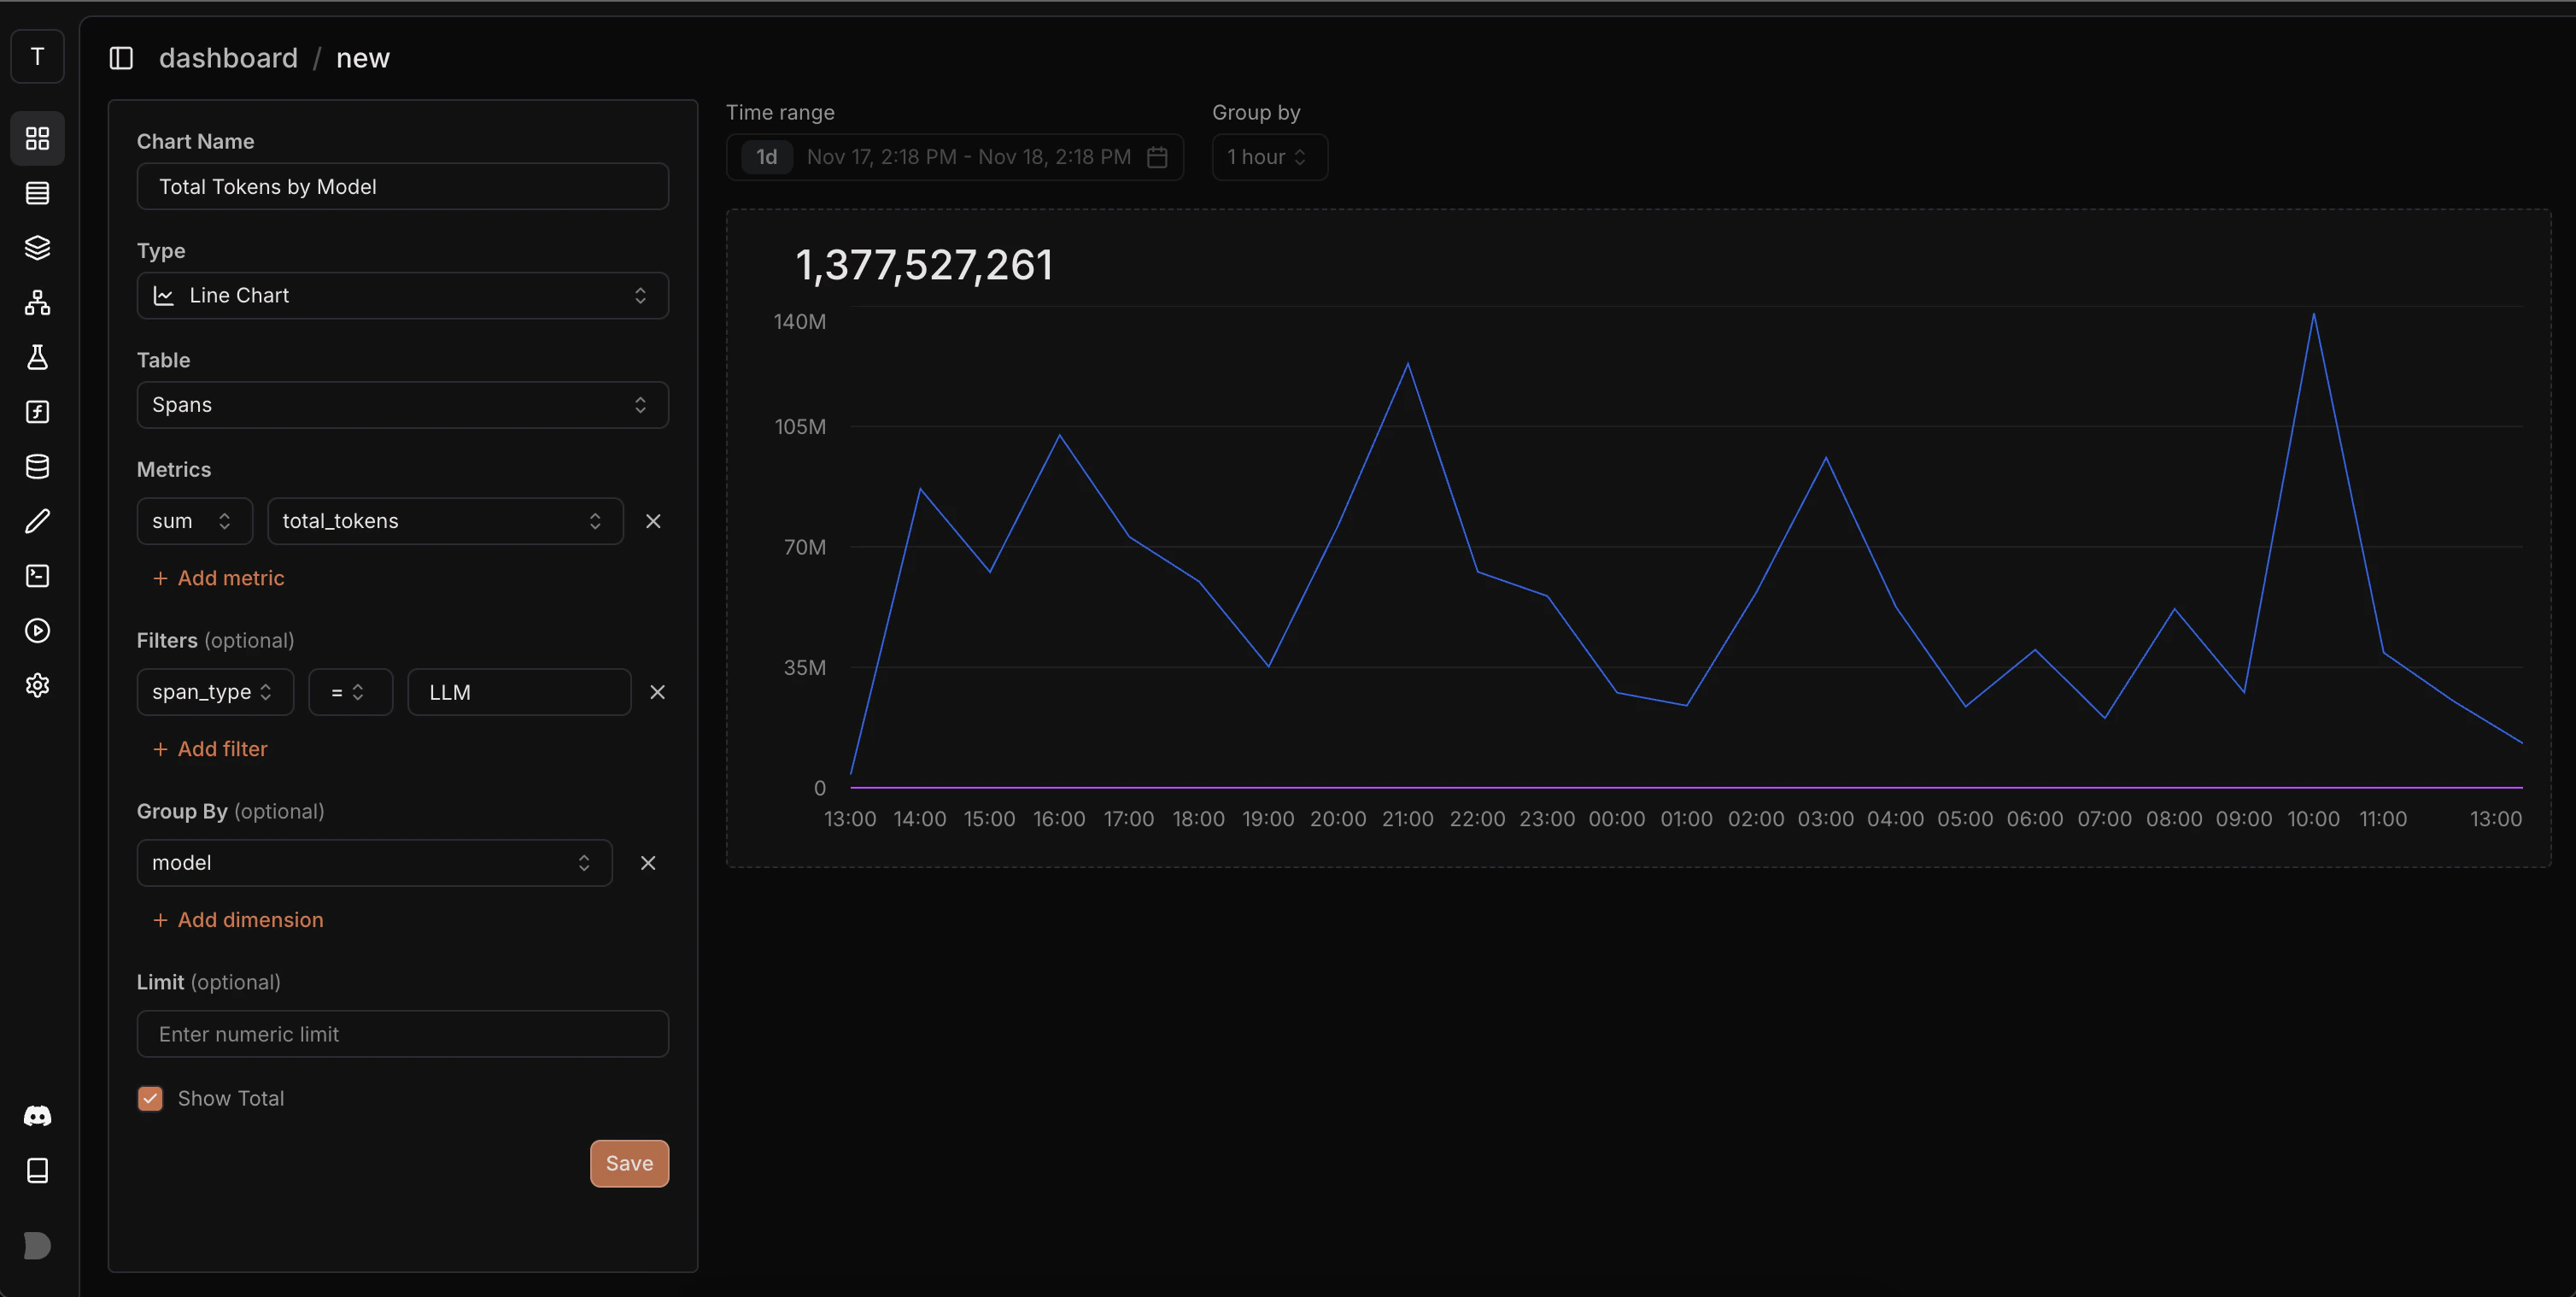Open the Line Chart type dropdown
This screenshot has height=1297, width=2576.
coord(402,295)
